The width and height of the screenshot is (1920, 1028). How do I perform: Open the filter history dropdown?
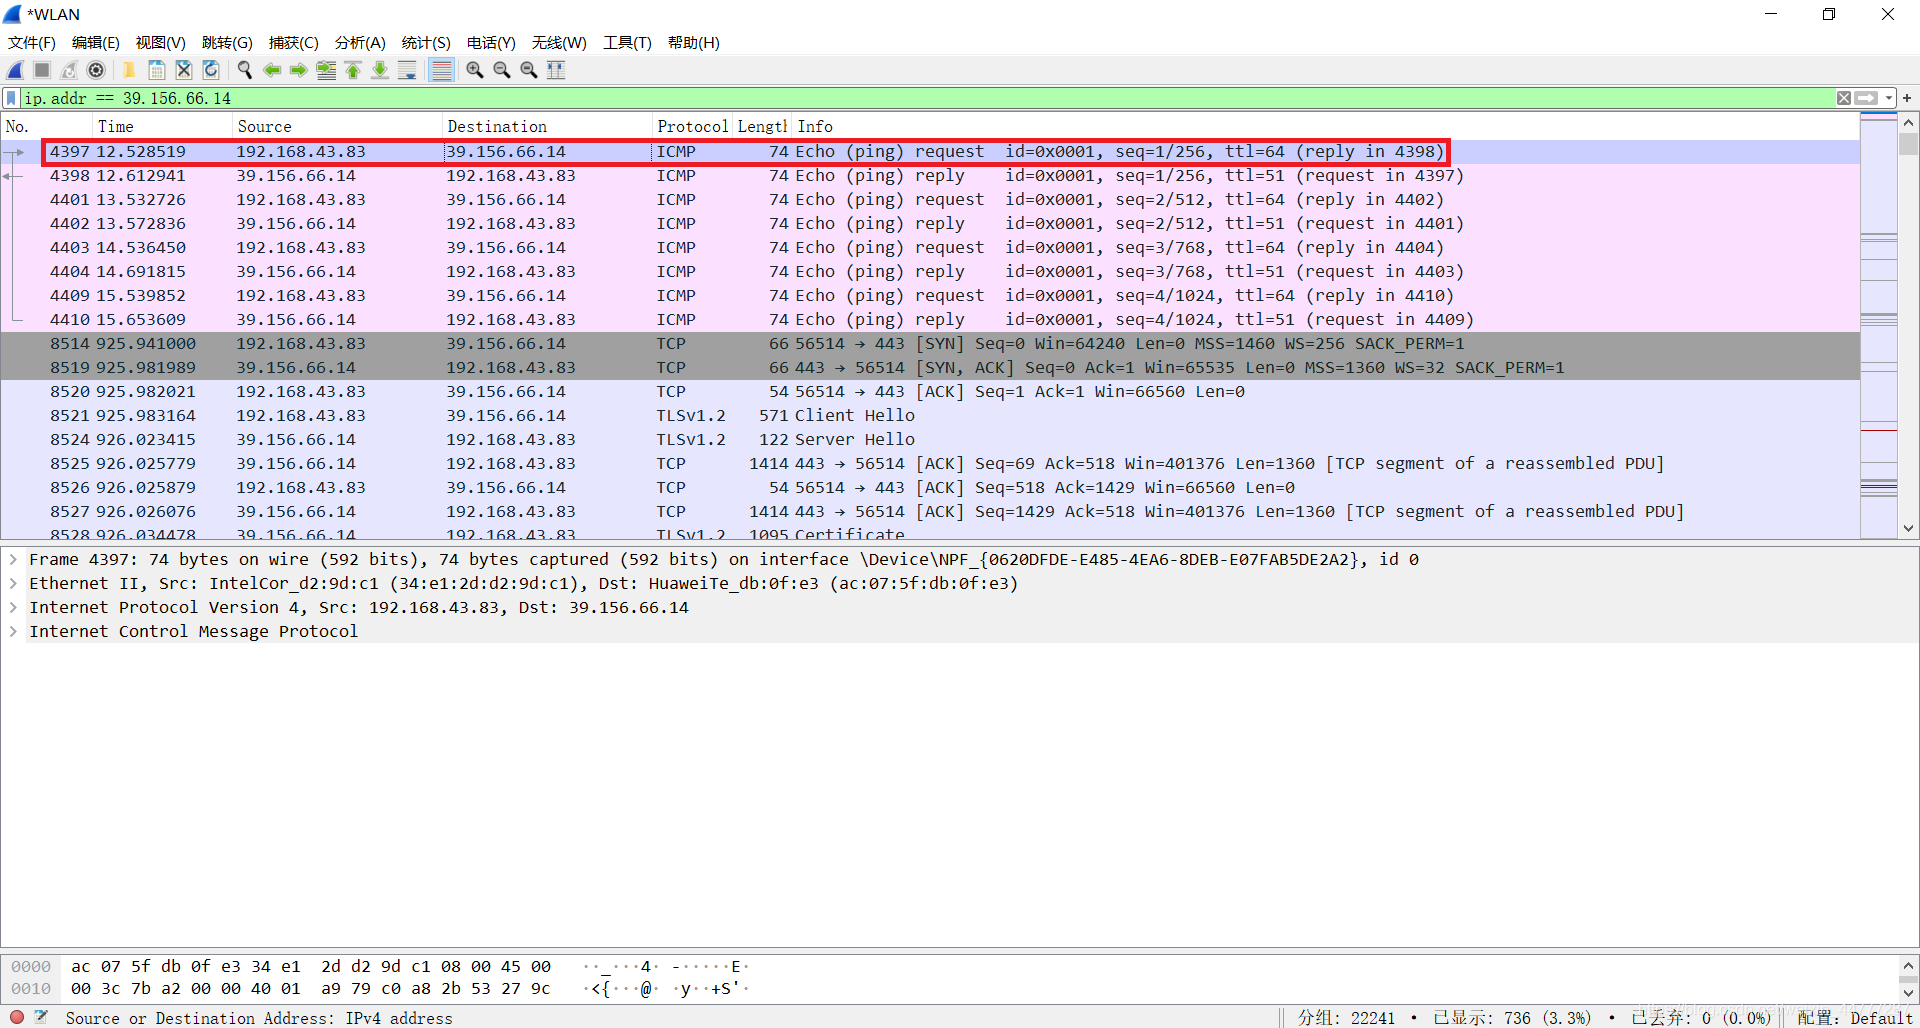click(1888, 98)
